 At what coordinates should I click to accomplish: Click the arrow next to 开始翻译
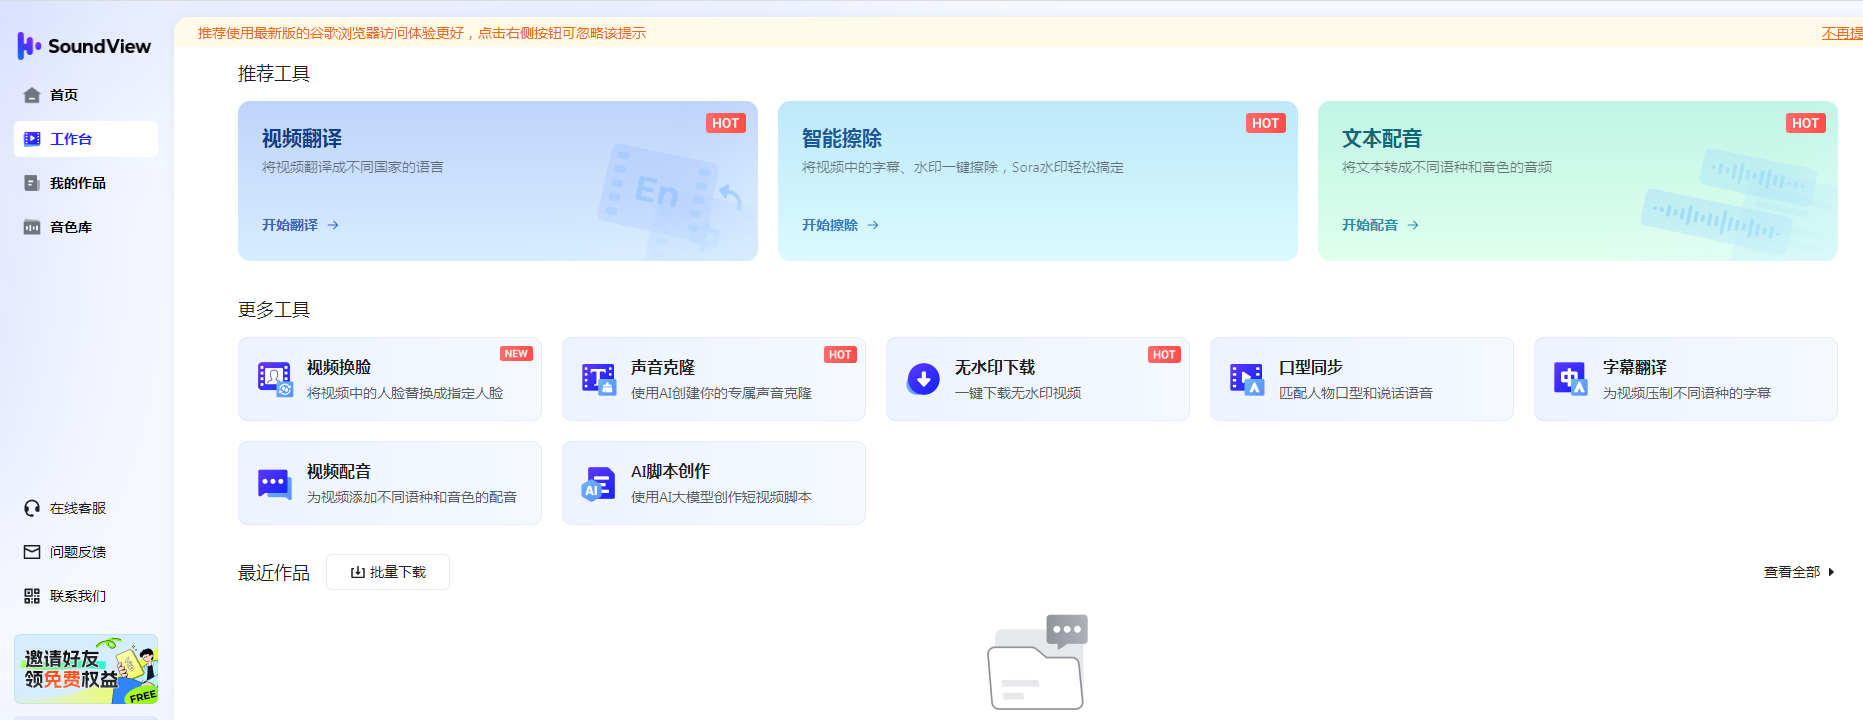[x=333, y=225]
